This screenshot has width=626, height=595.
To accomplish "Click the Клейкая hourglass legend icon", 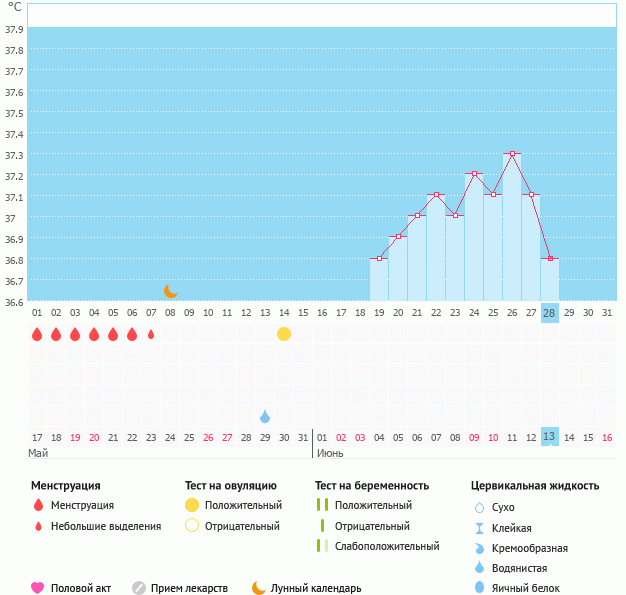I will pyautogui.click(x=480, y=528).
